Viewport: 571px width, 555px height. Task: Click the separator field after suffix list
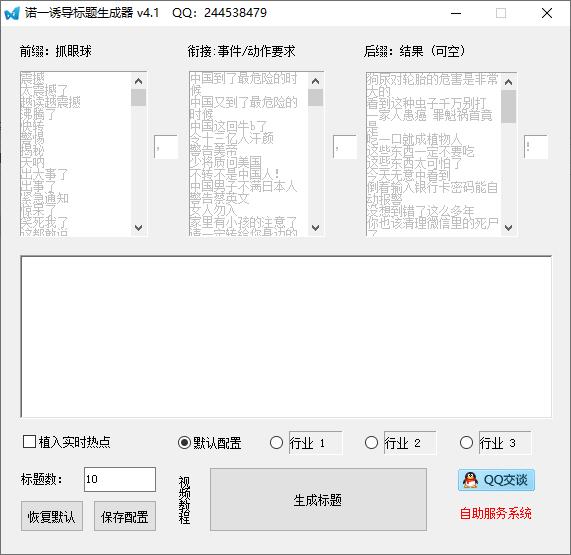pos(535,147)
